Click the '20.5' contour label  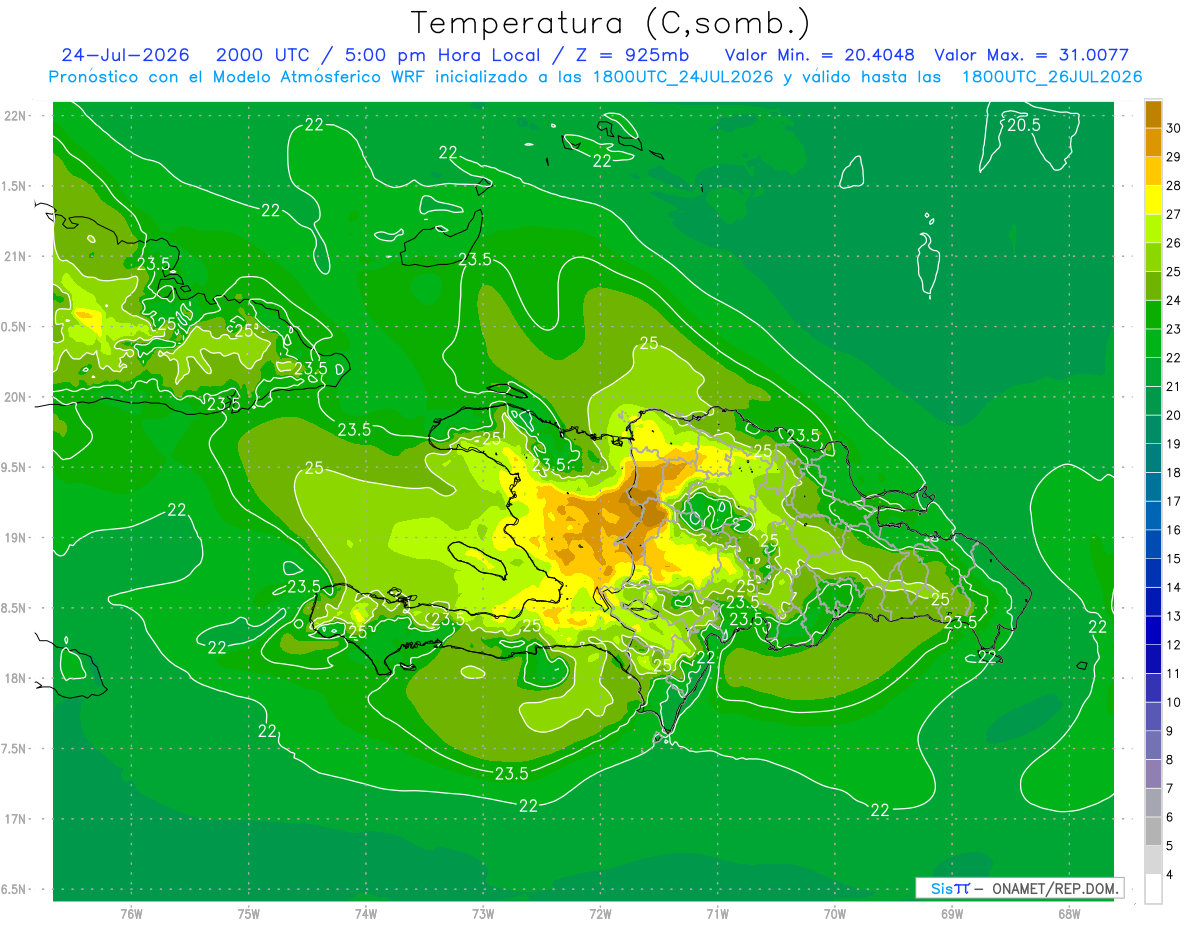(1024, 125)
